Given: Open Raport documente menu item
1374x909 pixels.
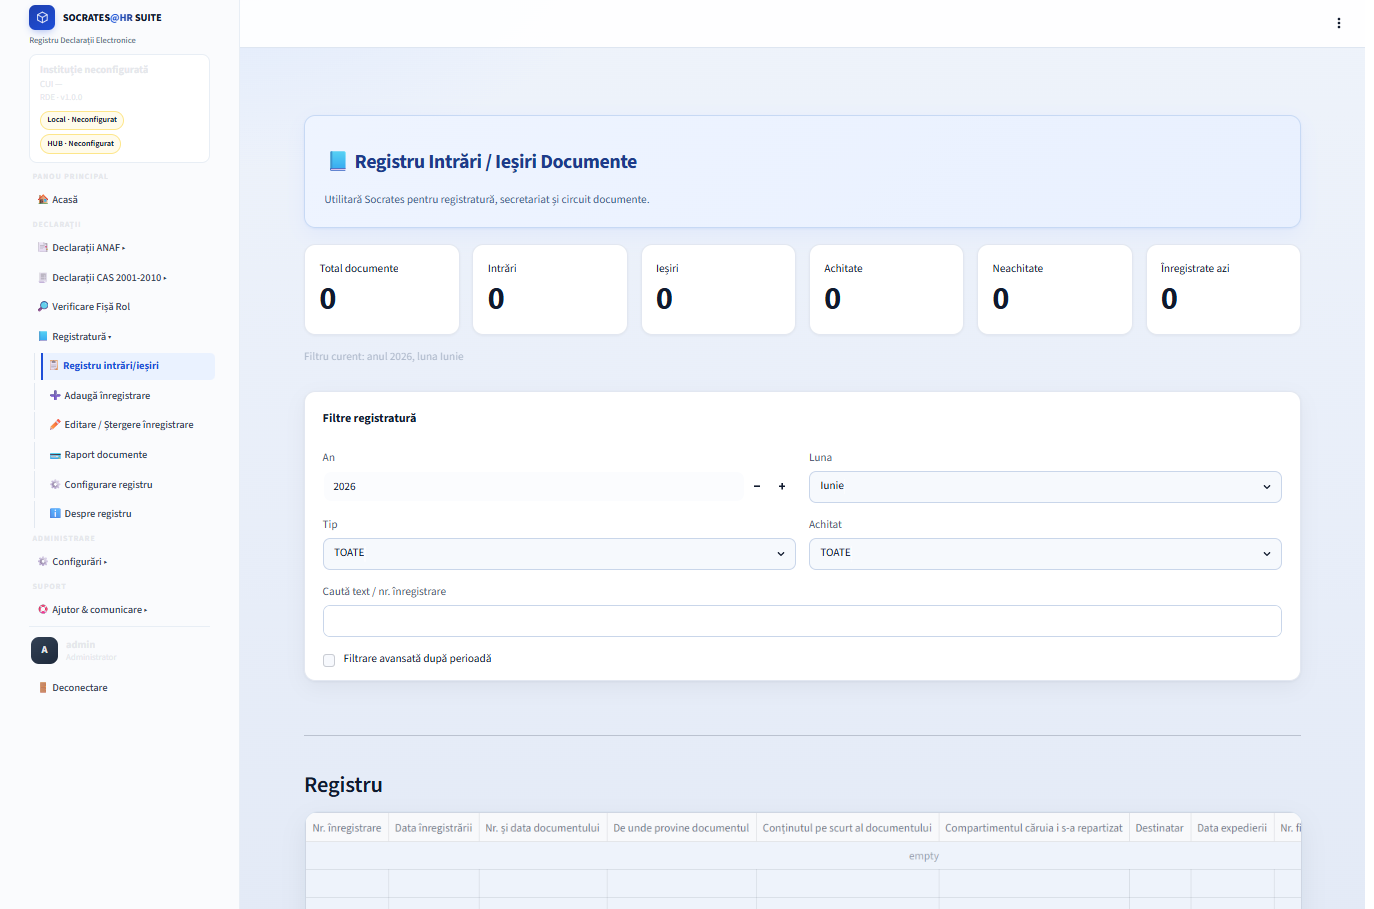Looking at the screenshot, I should click(106, 455).
